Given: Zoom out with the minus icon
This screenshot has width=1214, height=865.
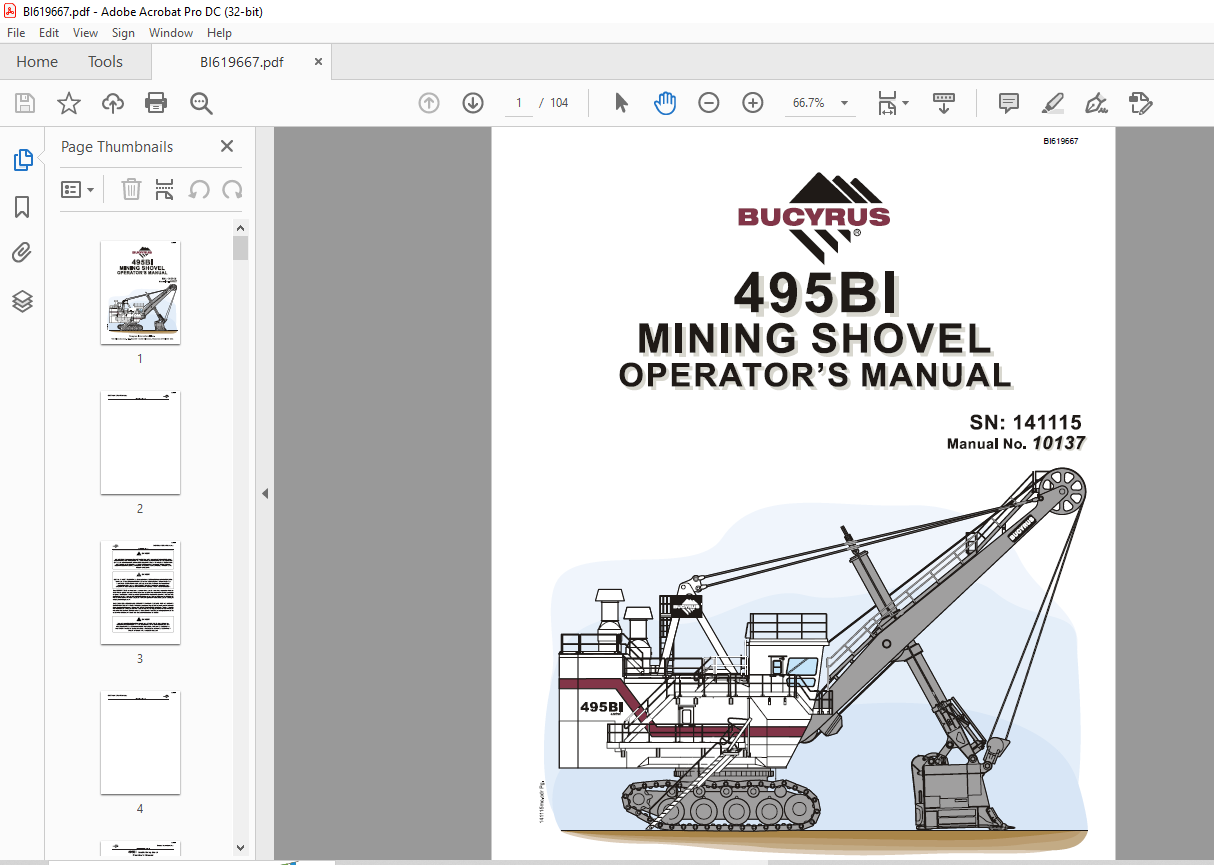Looking at the screenshot, I should pos(709,103).
